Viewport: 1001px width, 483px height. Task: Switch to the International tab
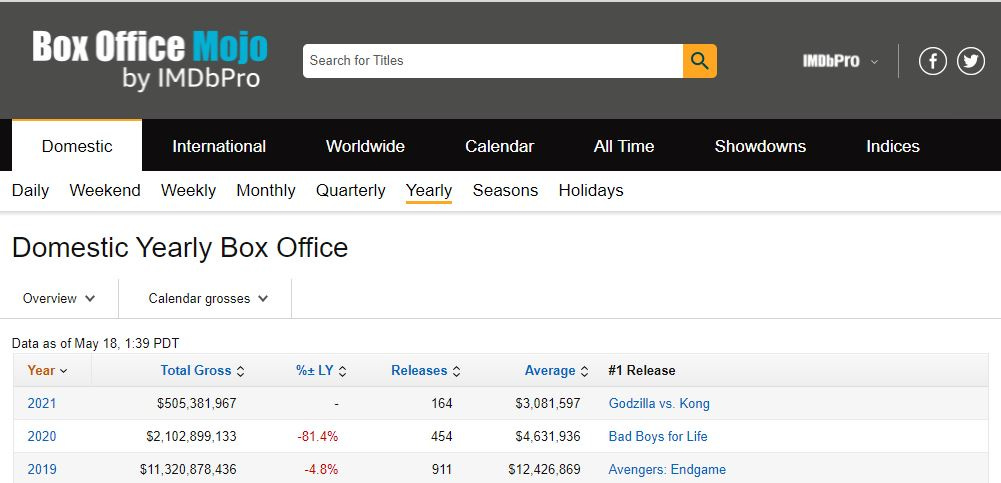219,146
